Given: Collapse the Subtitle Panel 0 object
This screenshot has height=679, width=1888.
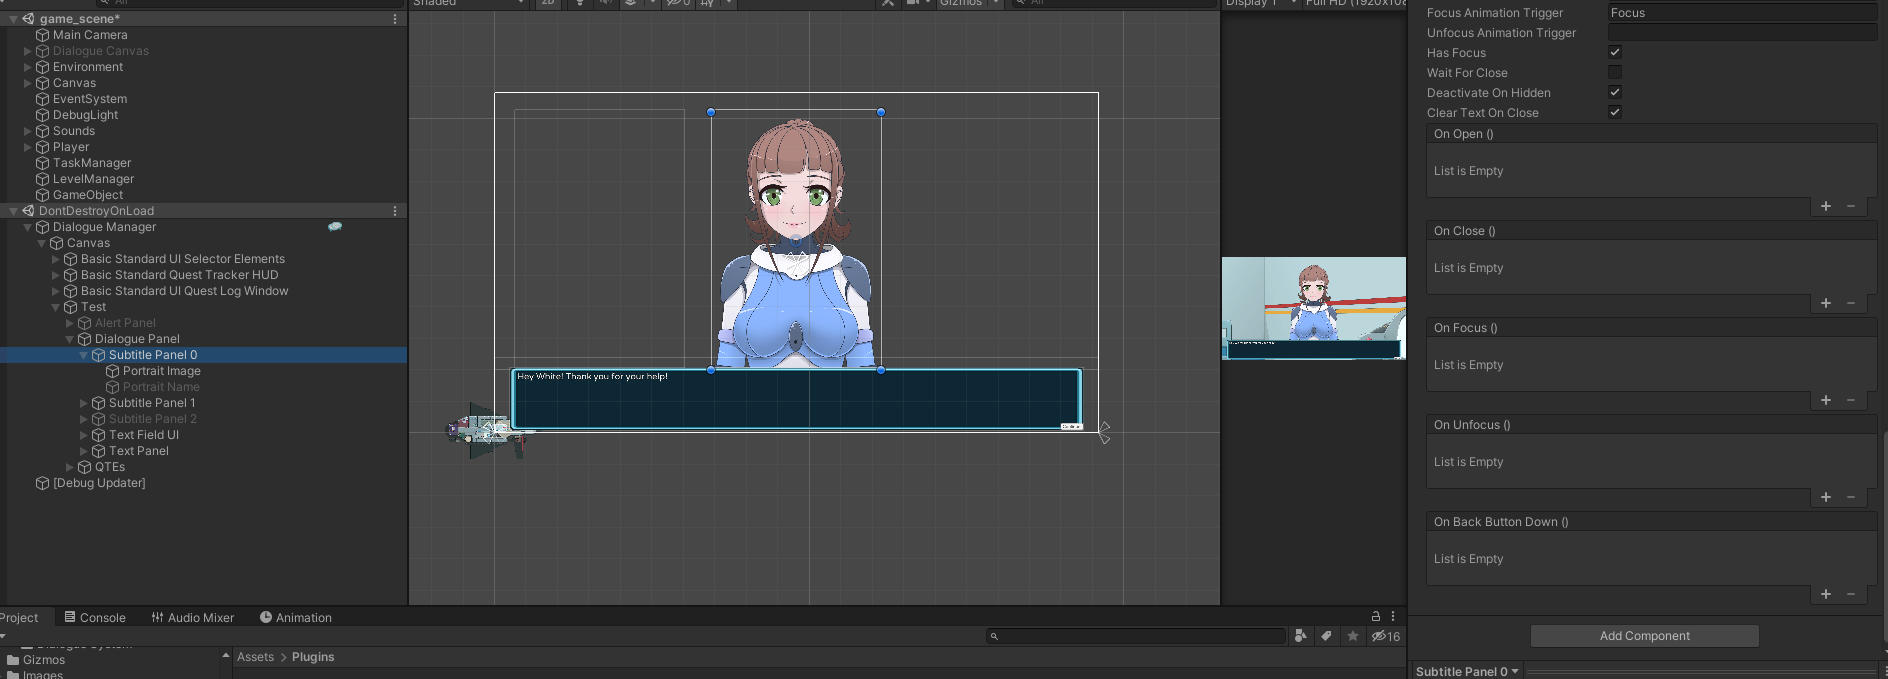Looking at the screenshot, I should tap(84, 355).
